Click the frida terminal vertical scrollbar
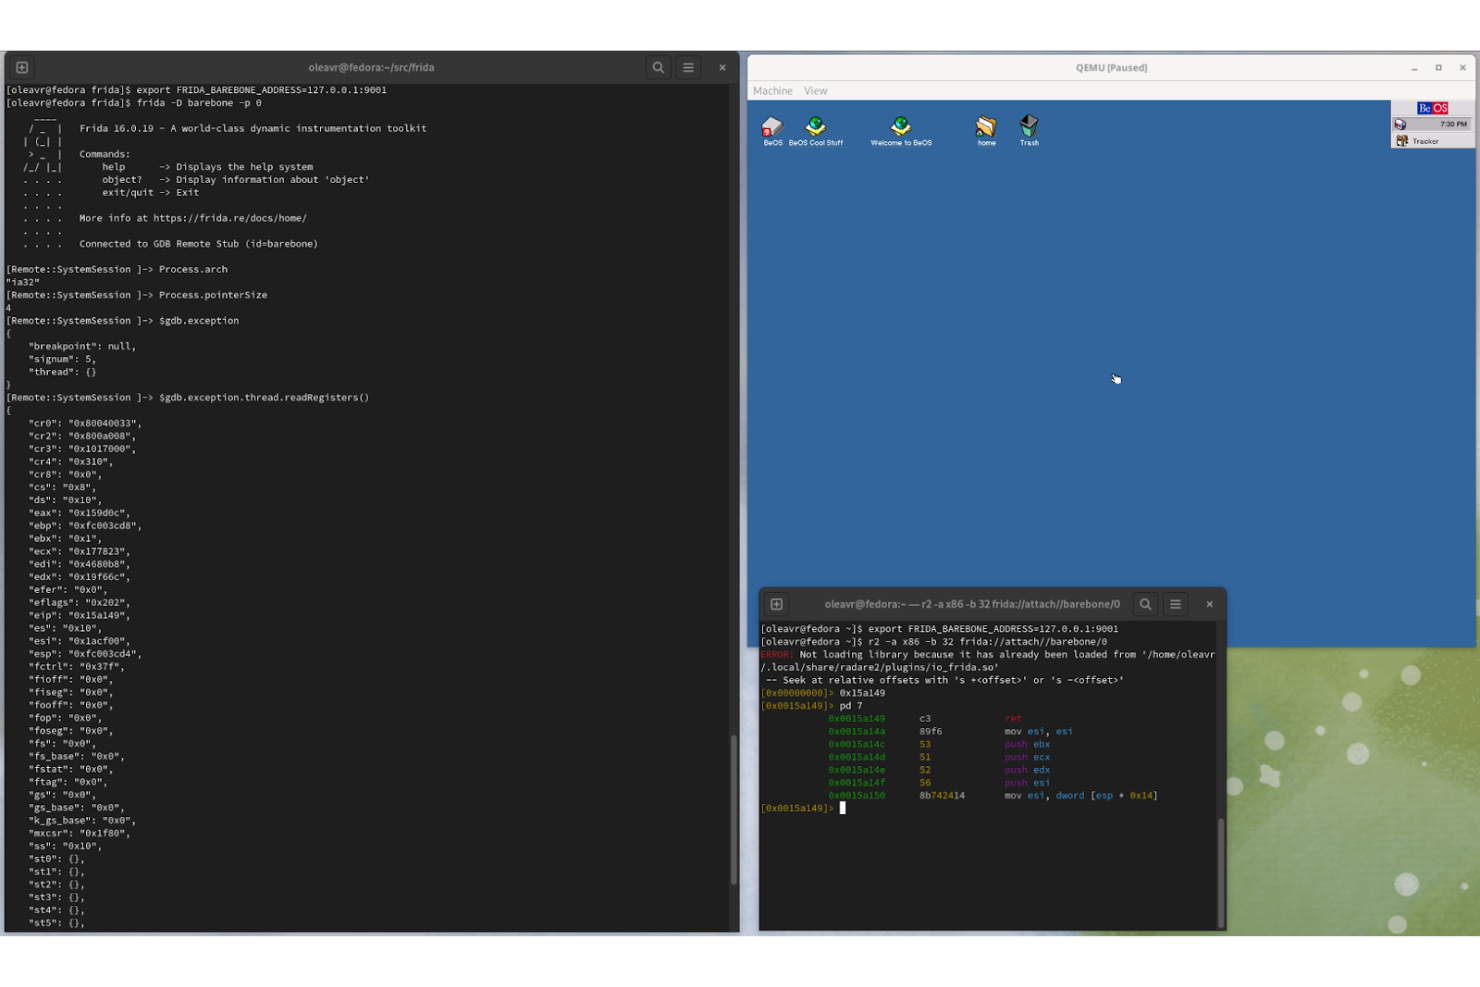The image size is (1480, 987). [733, 810]
